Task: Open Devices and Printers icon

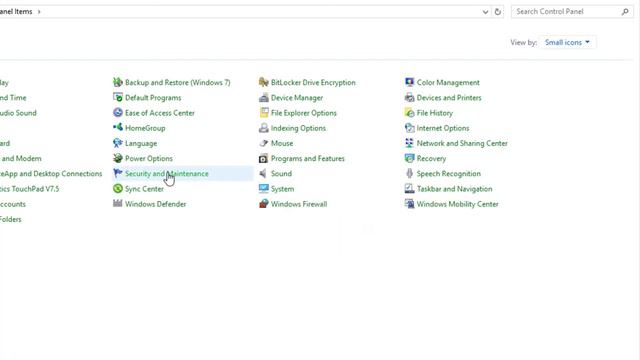Action: pos(409,98)
